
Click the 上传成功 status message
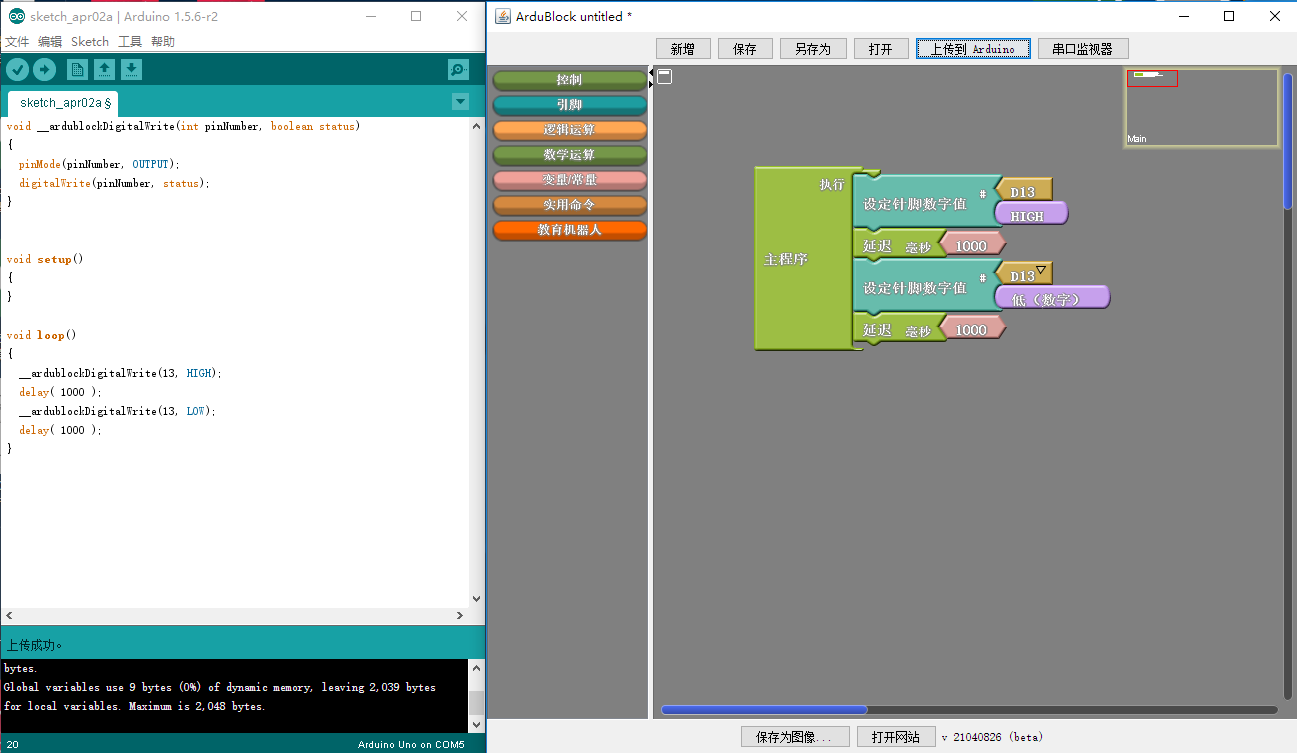coord(35,645)
